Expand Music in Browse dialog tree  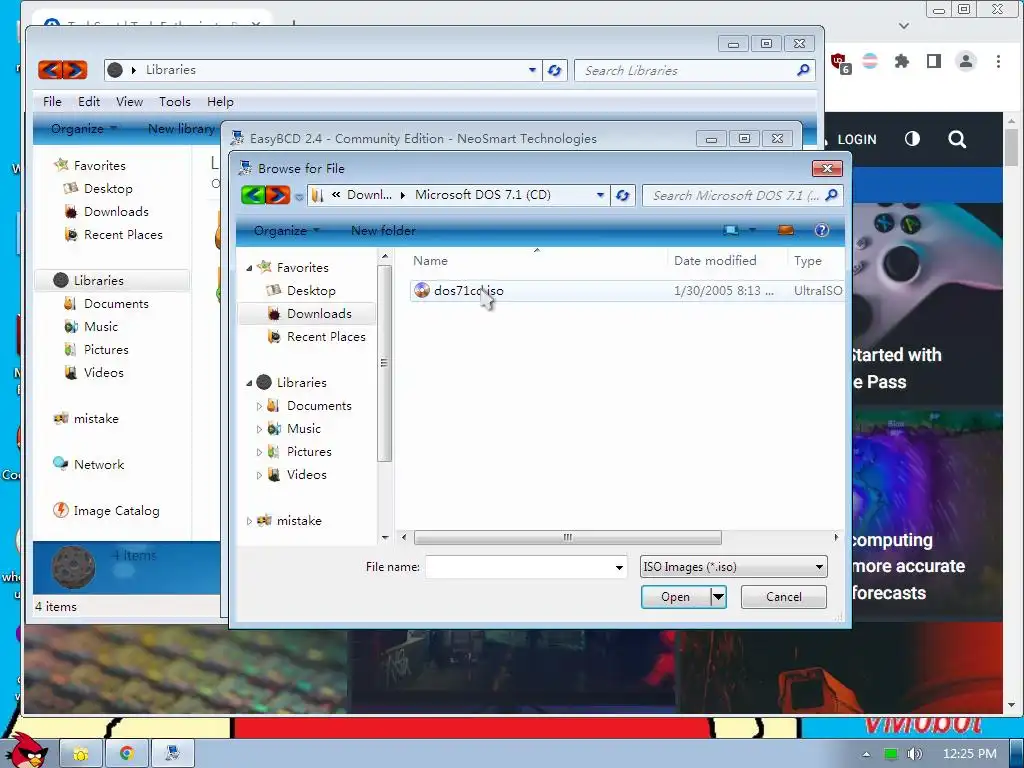click(259, 429)
